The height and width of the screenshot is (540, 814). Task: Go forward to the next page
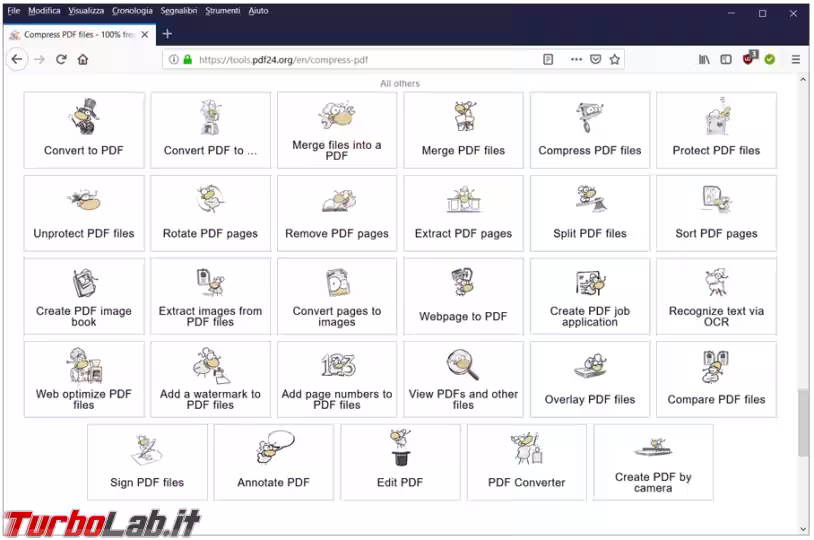tap(39, 60)
